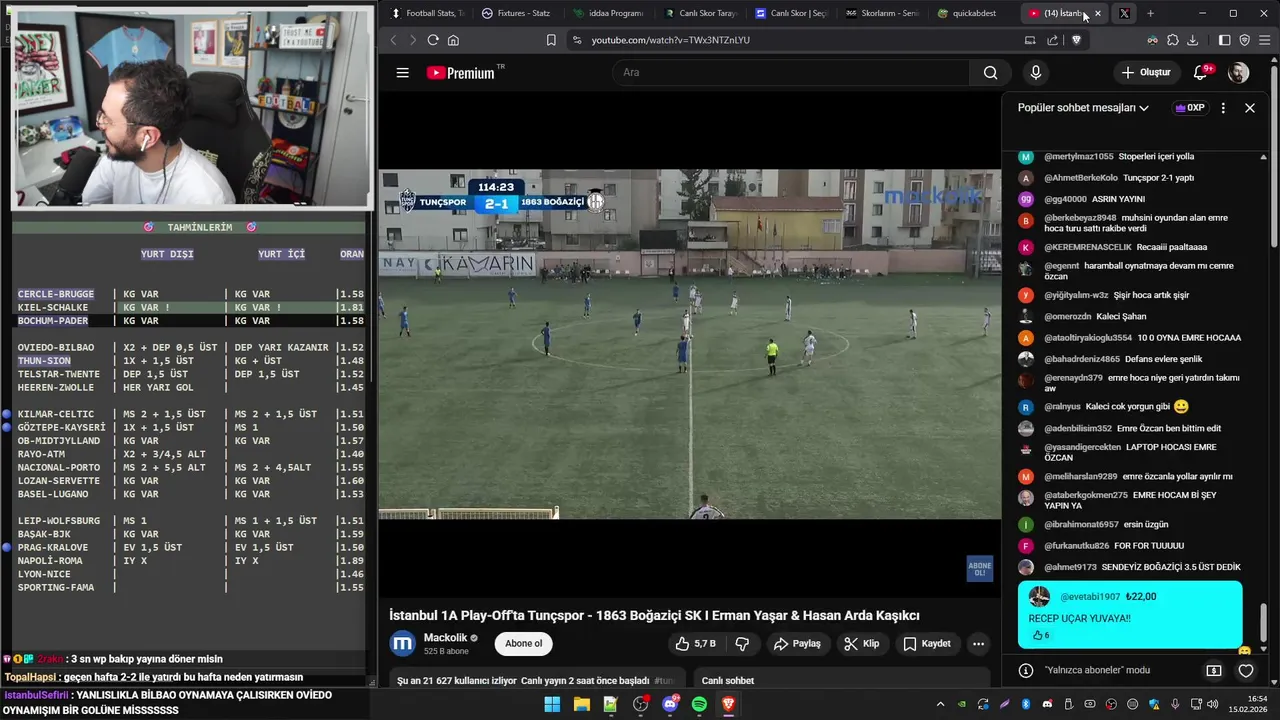Close the active YouTube tab
Screen dimensions: 1280x720
[1098, 13]
